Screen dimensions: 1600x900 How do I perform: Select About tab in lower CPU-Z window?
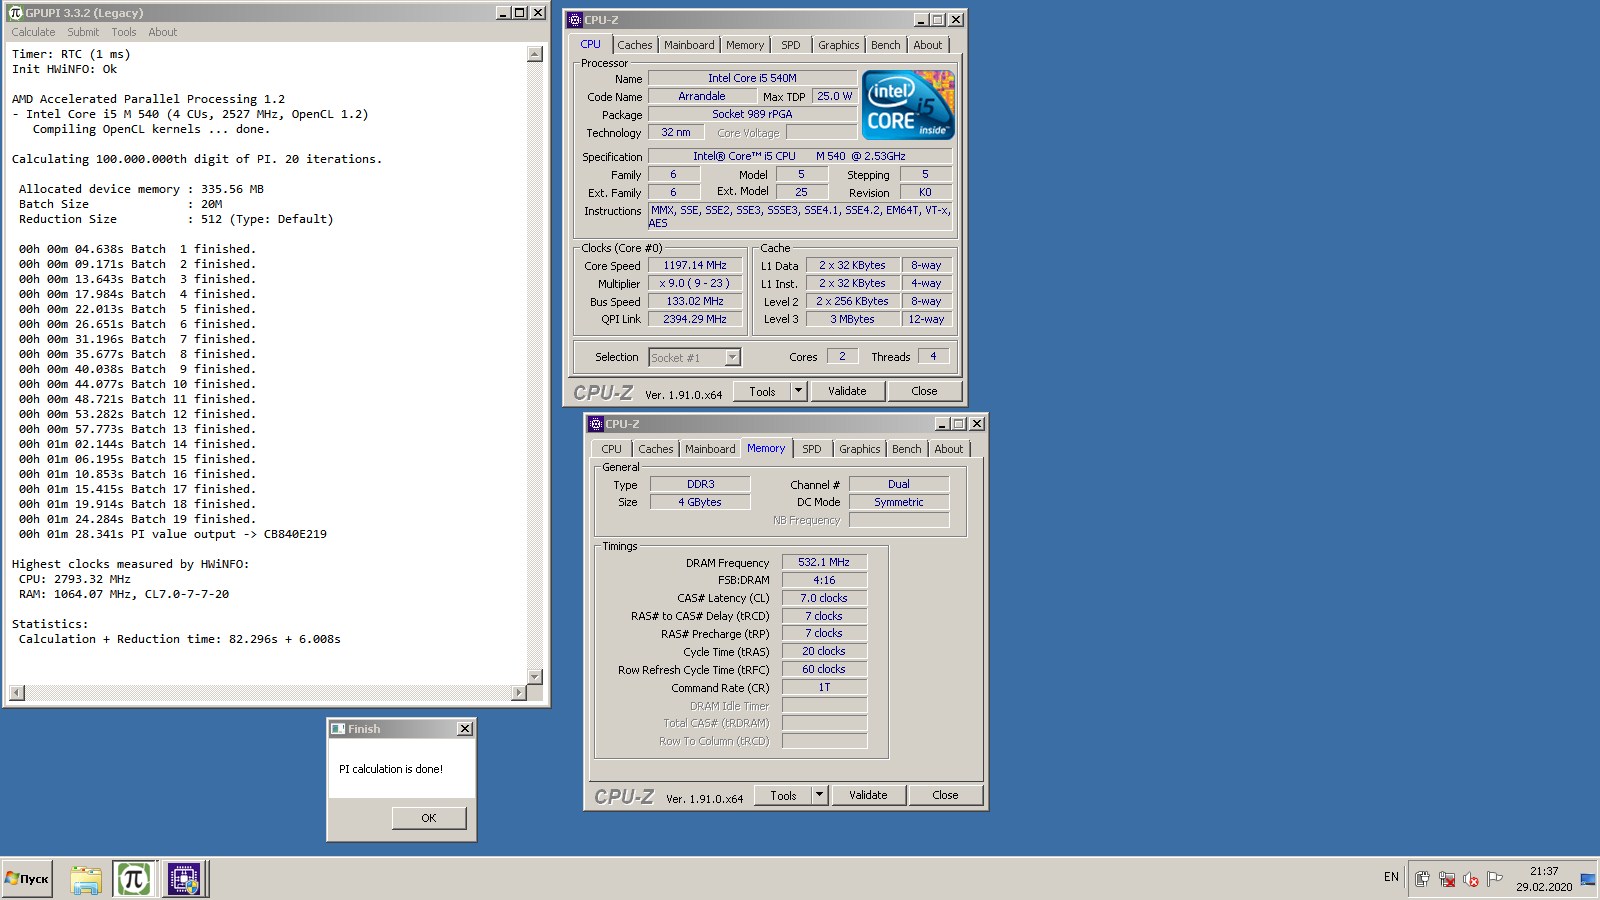pyautogui.click(x=948, y=449)
